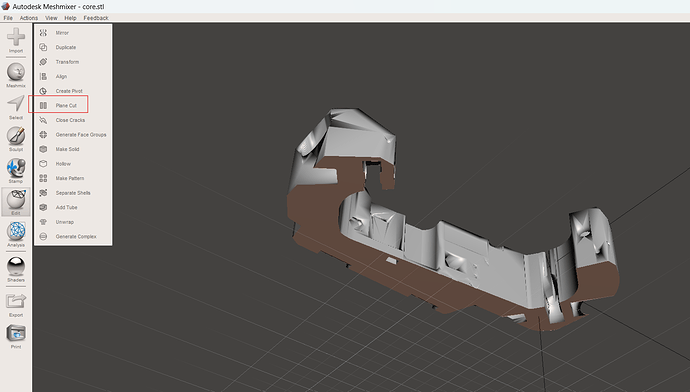690x392 pixels.
Task: Select the Hollow option
Action: pyautogui.click(x=63, y=164)
